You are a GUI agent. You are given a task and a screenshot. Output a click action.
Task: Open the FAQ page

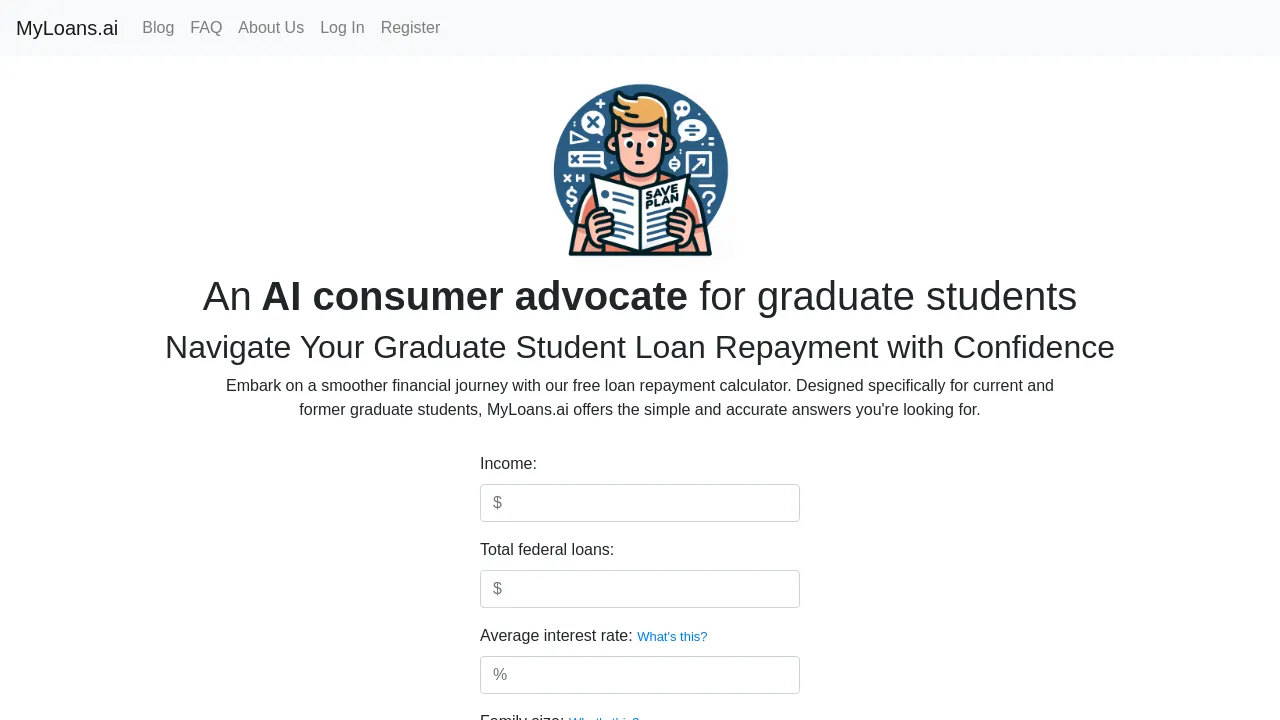[x=206, y=27]
